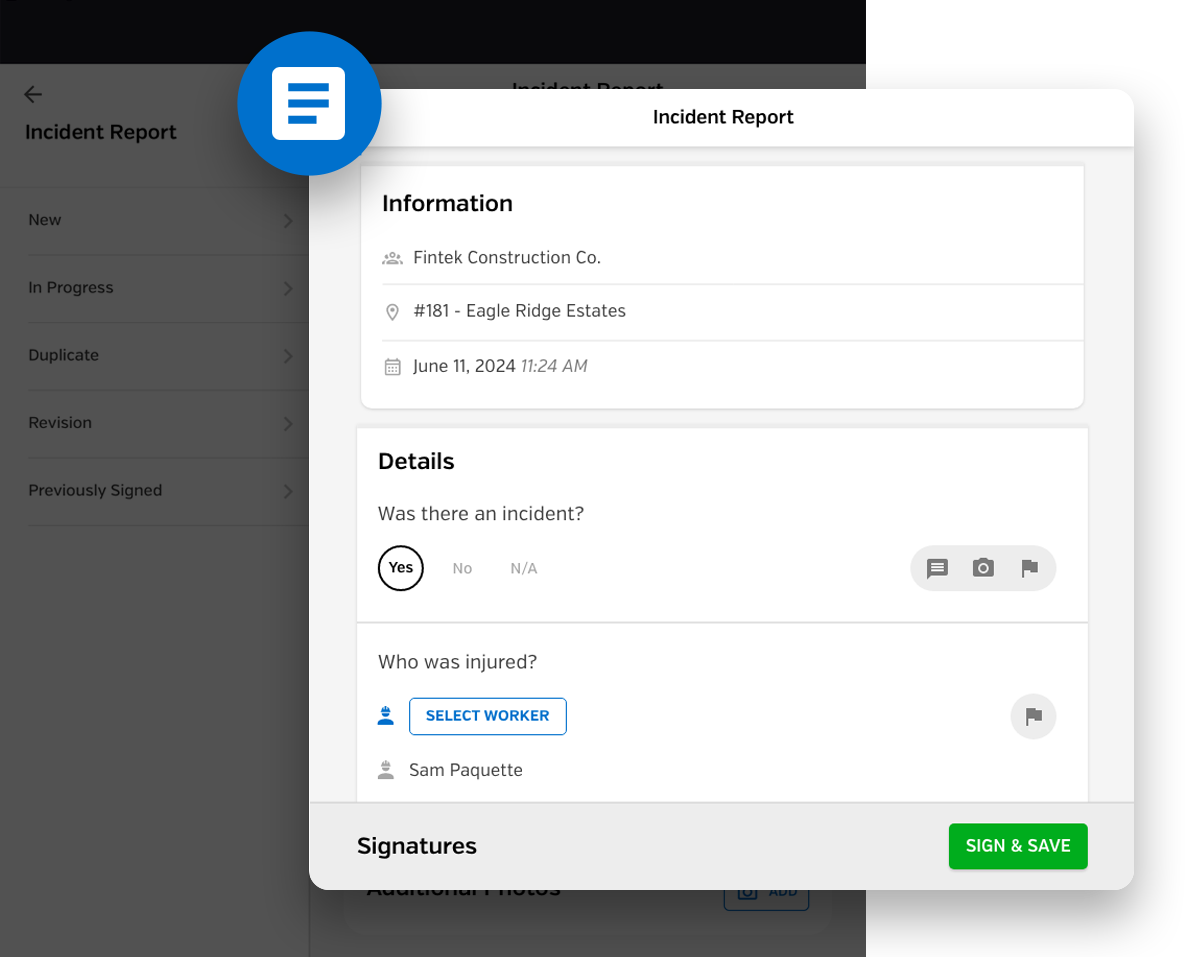The width and height of the screenshot is (1200, 957).
Task: Open the Revision menu item
Action: 60,423
